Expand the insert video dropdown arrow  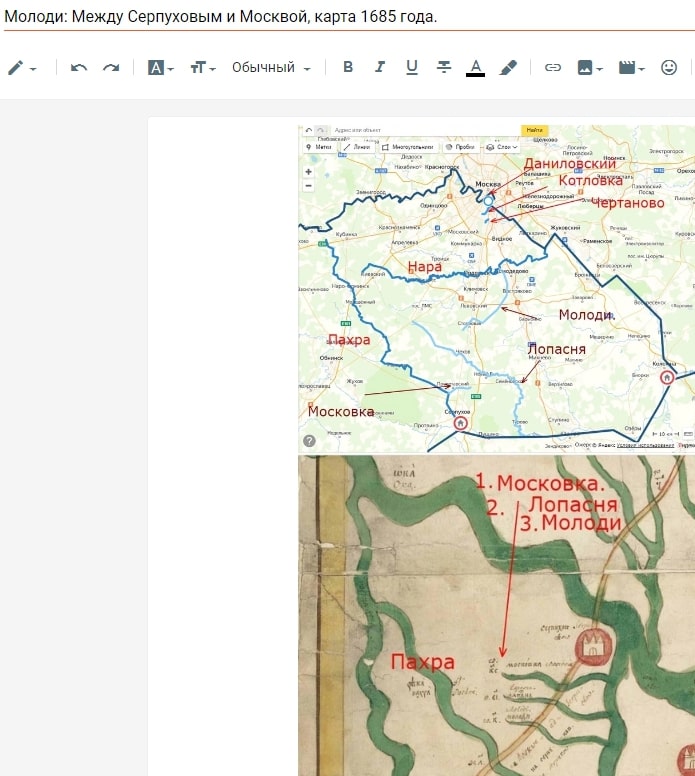[x=642, y=69]
